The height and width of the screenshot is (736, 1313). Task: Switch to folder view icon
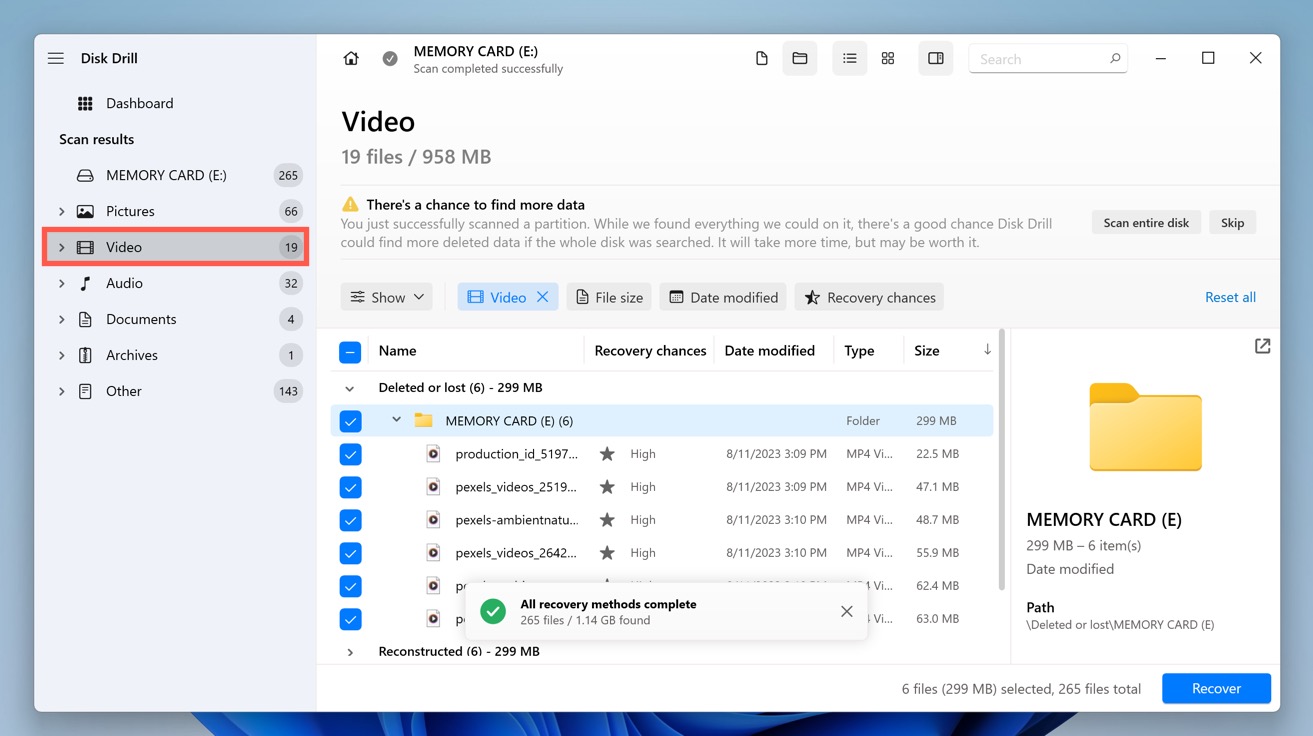tap(800, 59)
